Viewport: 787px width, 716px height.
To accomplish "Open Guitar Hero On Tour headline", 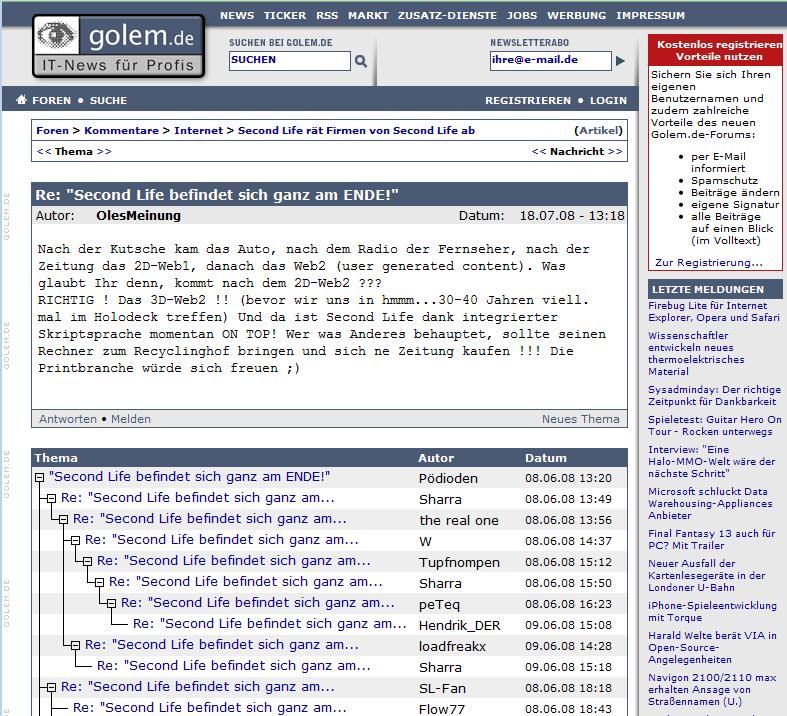I will [x=715, y=426].
